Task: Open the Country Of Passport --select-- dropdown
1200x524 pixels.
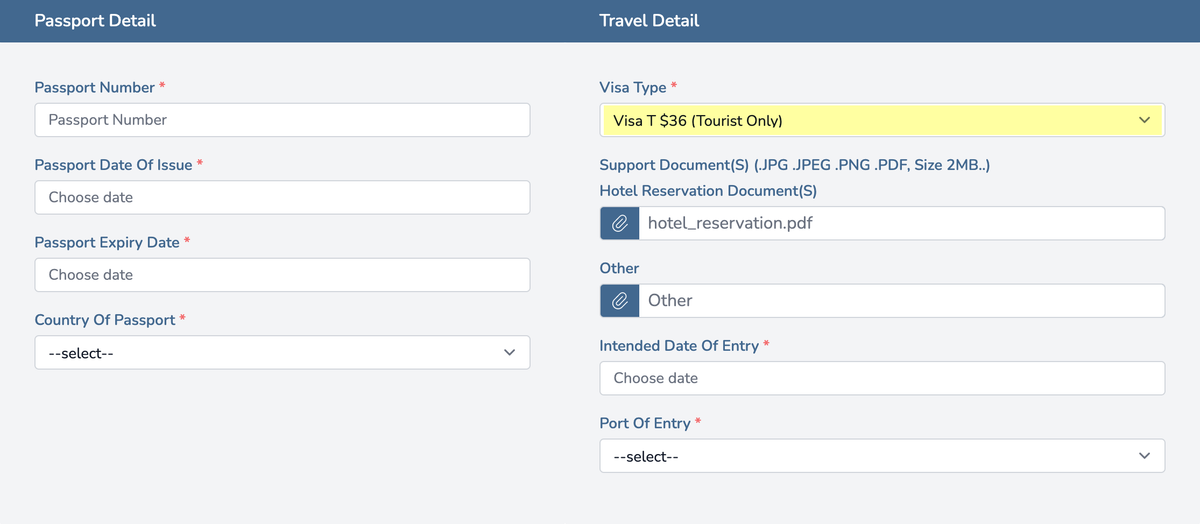Action: 282,352
